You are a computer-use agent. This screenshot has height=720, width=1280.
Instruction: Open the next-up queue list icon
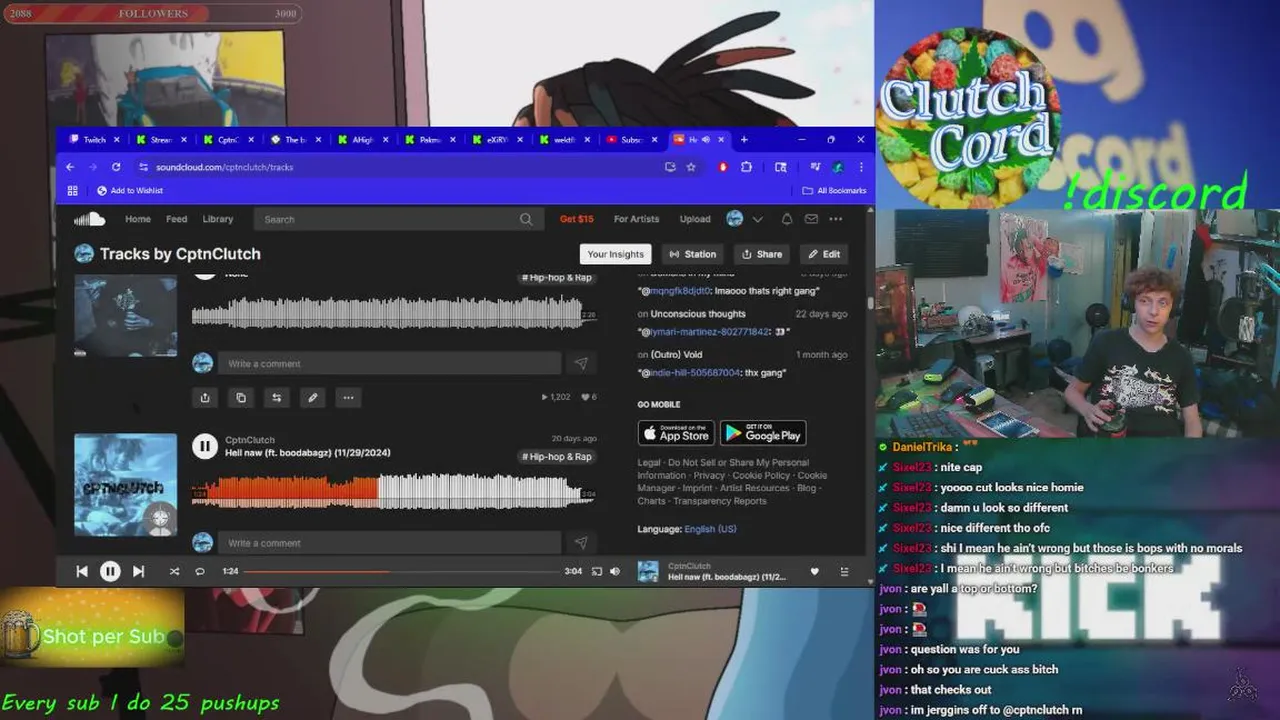click(844, 571)
